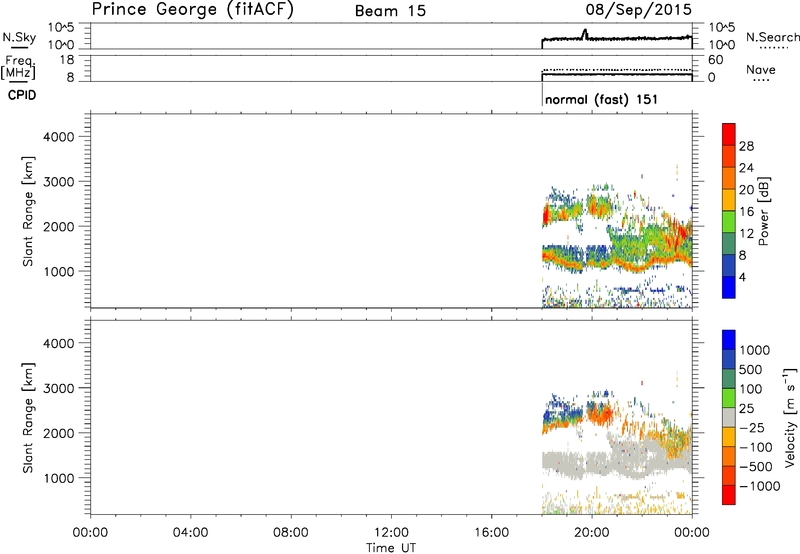Click the power scale value '28'

[746, 146]
